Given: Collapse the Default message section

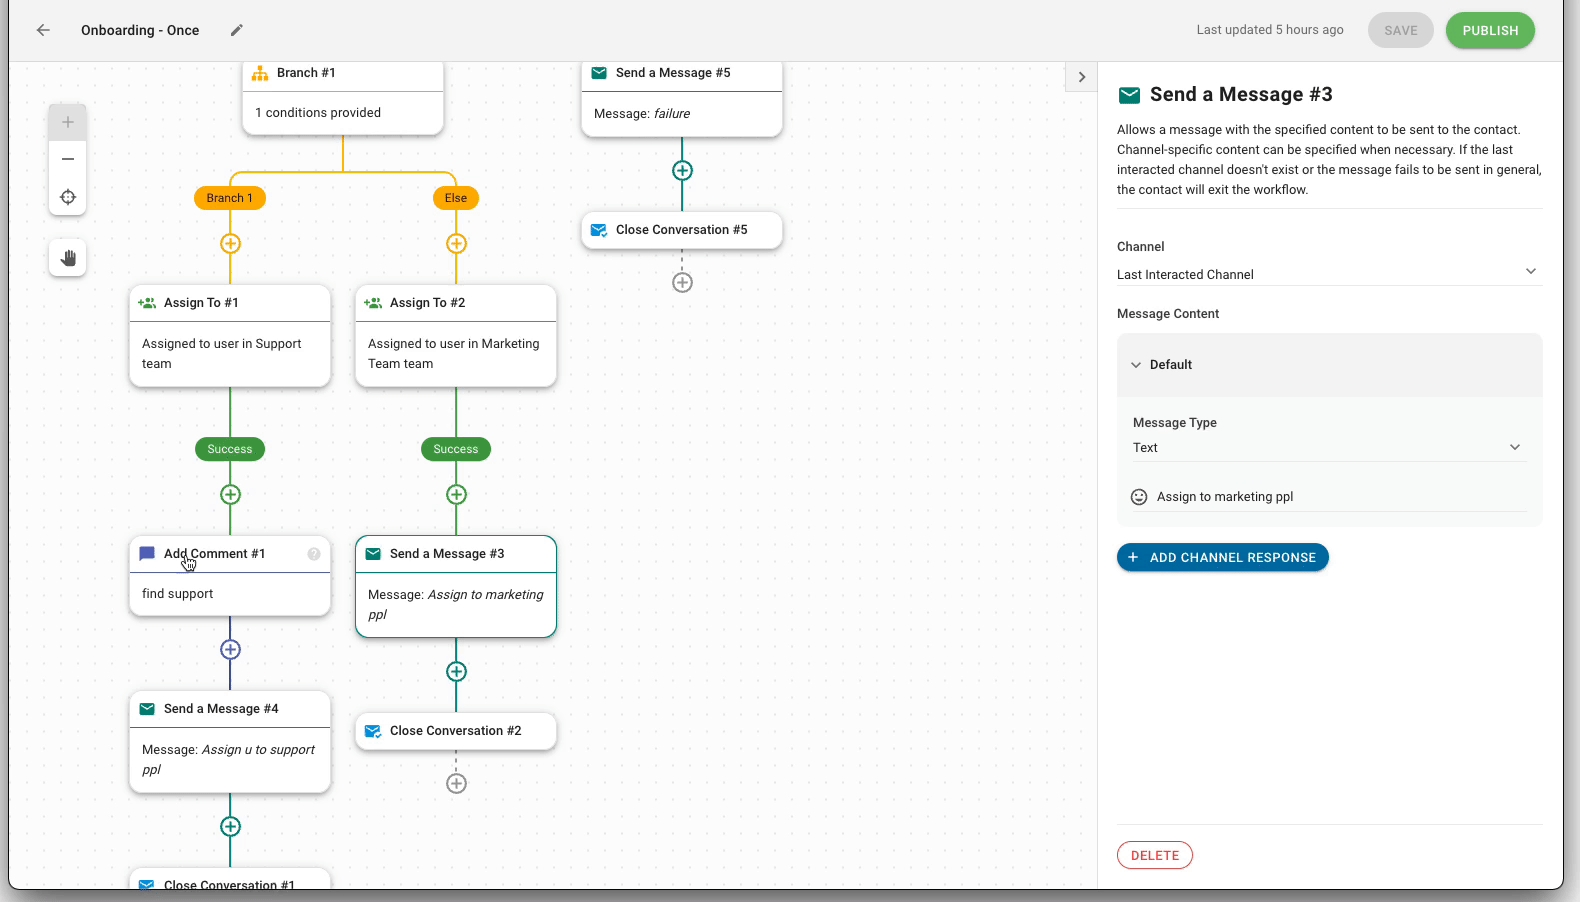Looking at the screenshot, I should pyautogui.click(x=1136, y=365).
